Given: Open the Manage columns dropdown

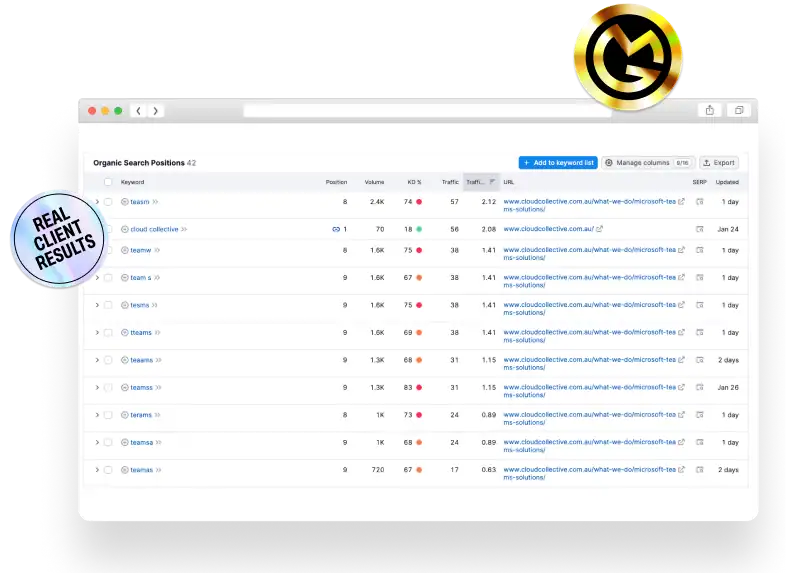Looking at the screenshot, I should (648, 162).
